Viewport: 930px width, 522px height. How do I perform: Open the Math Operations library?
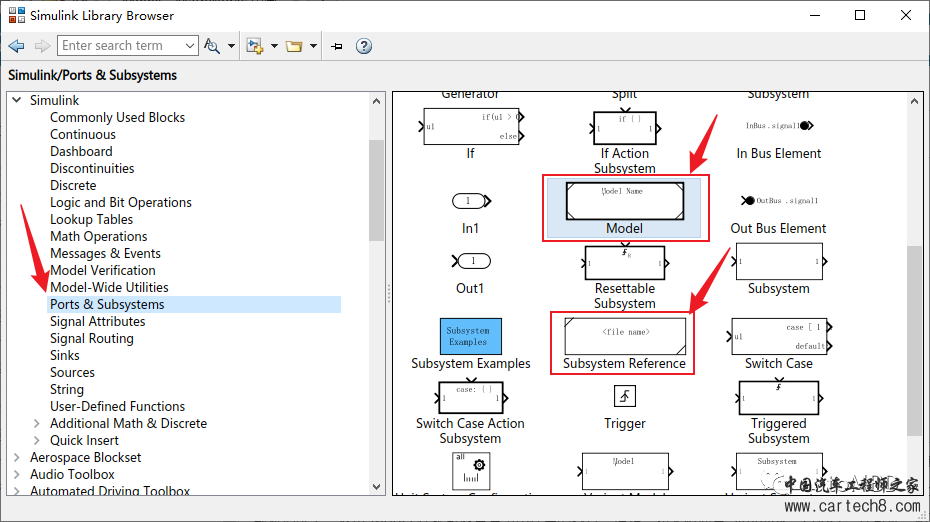coord(98,237)
